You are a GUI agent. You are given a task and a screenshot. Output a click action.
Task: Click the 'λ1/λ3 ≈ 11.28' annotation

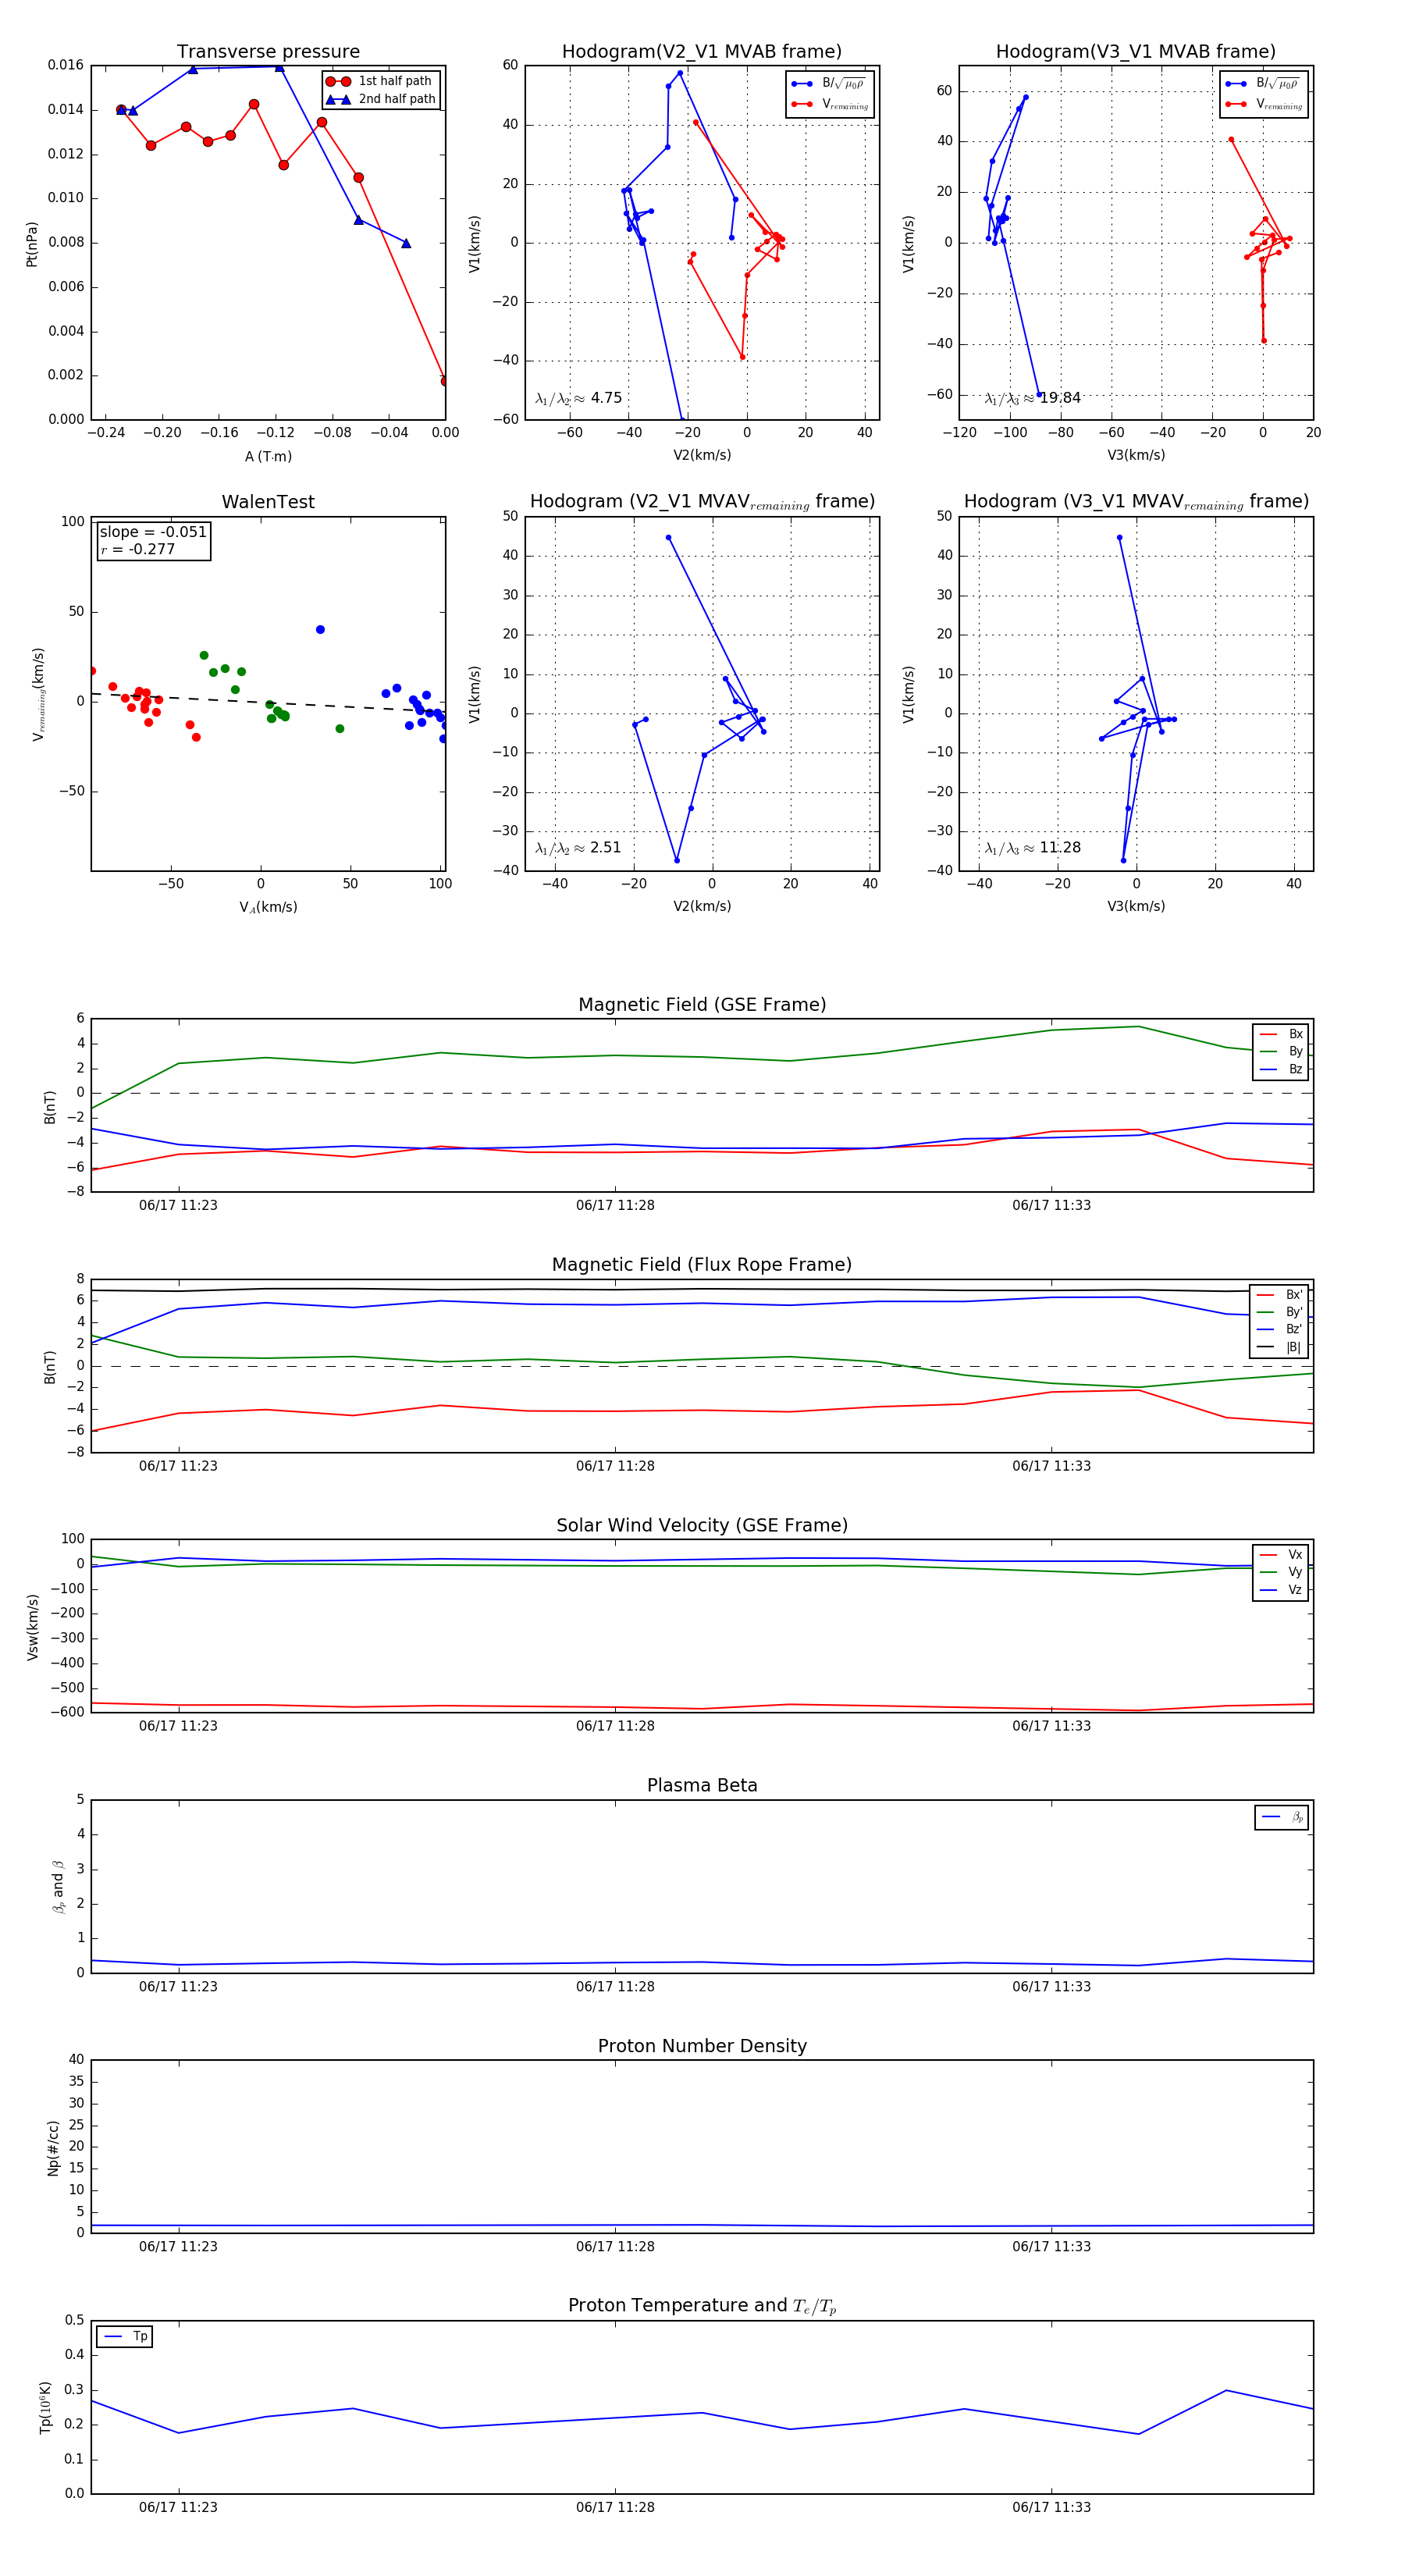1032,848
